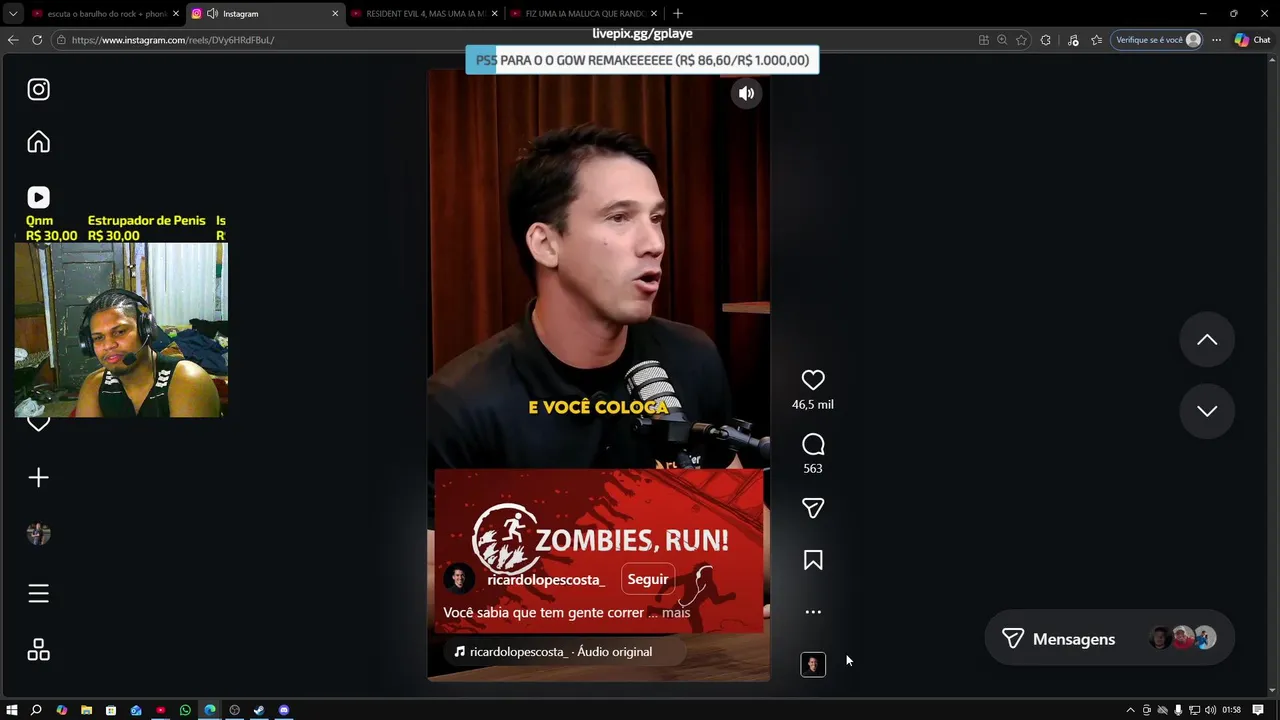Open the Mensagens messages panel

click(x=1108, y=638)
